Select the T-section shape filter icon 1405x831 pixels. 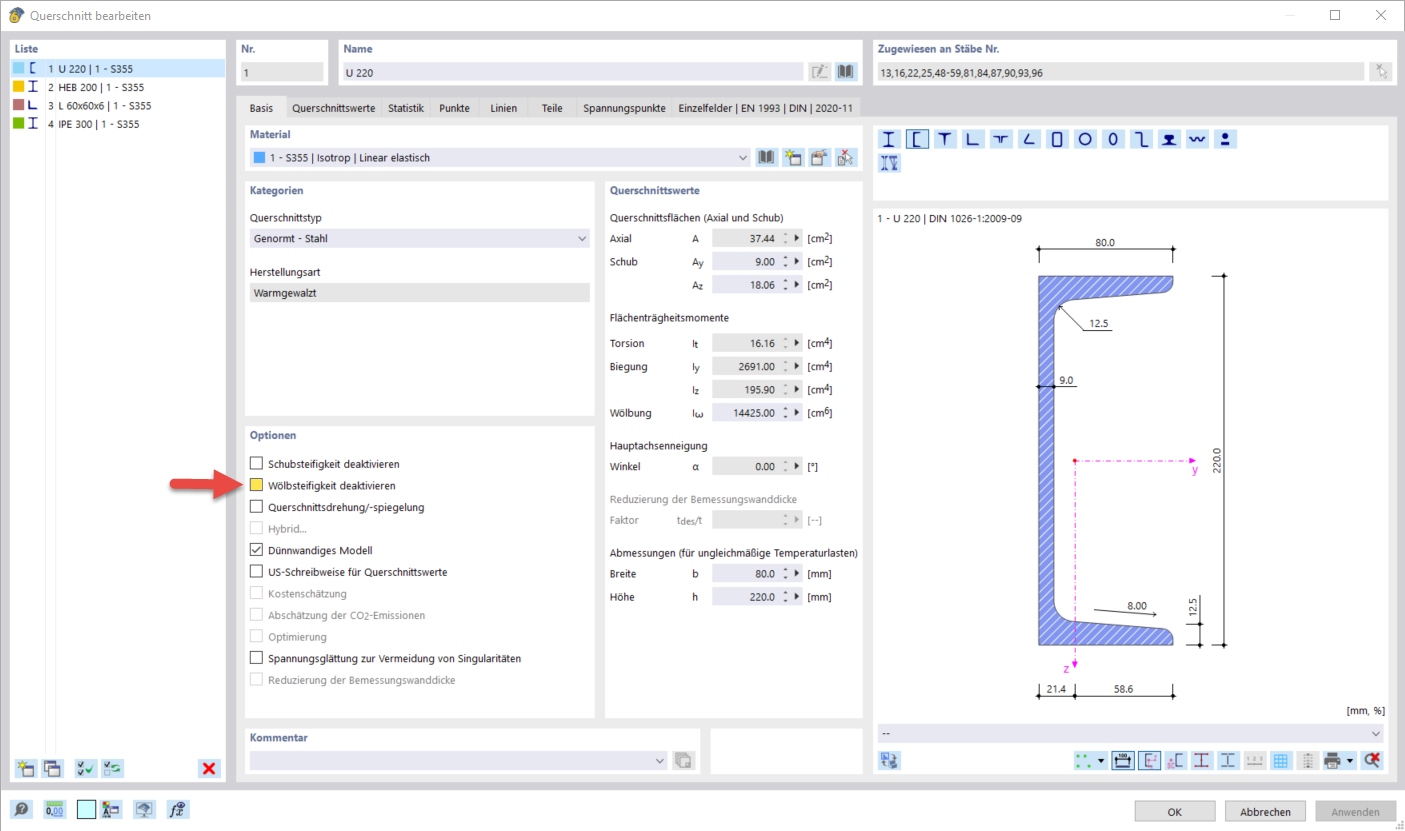coord(944,140)
